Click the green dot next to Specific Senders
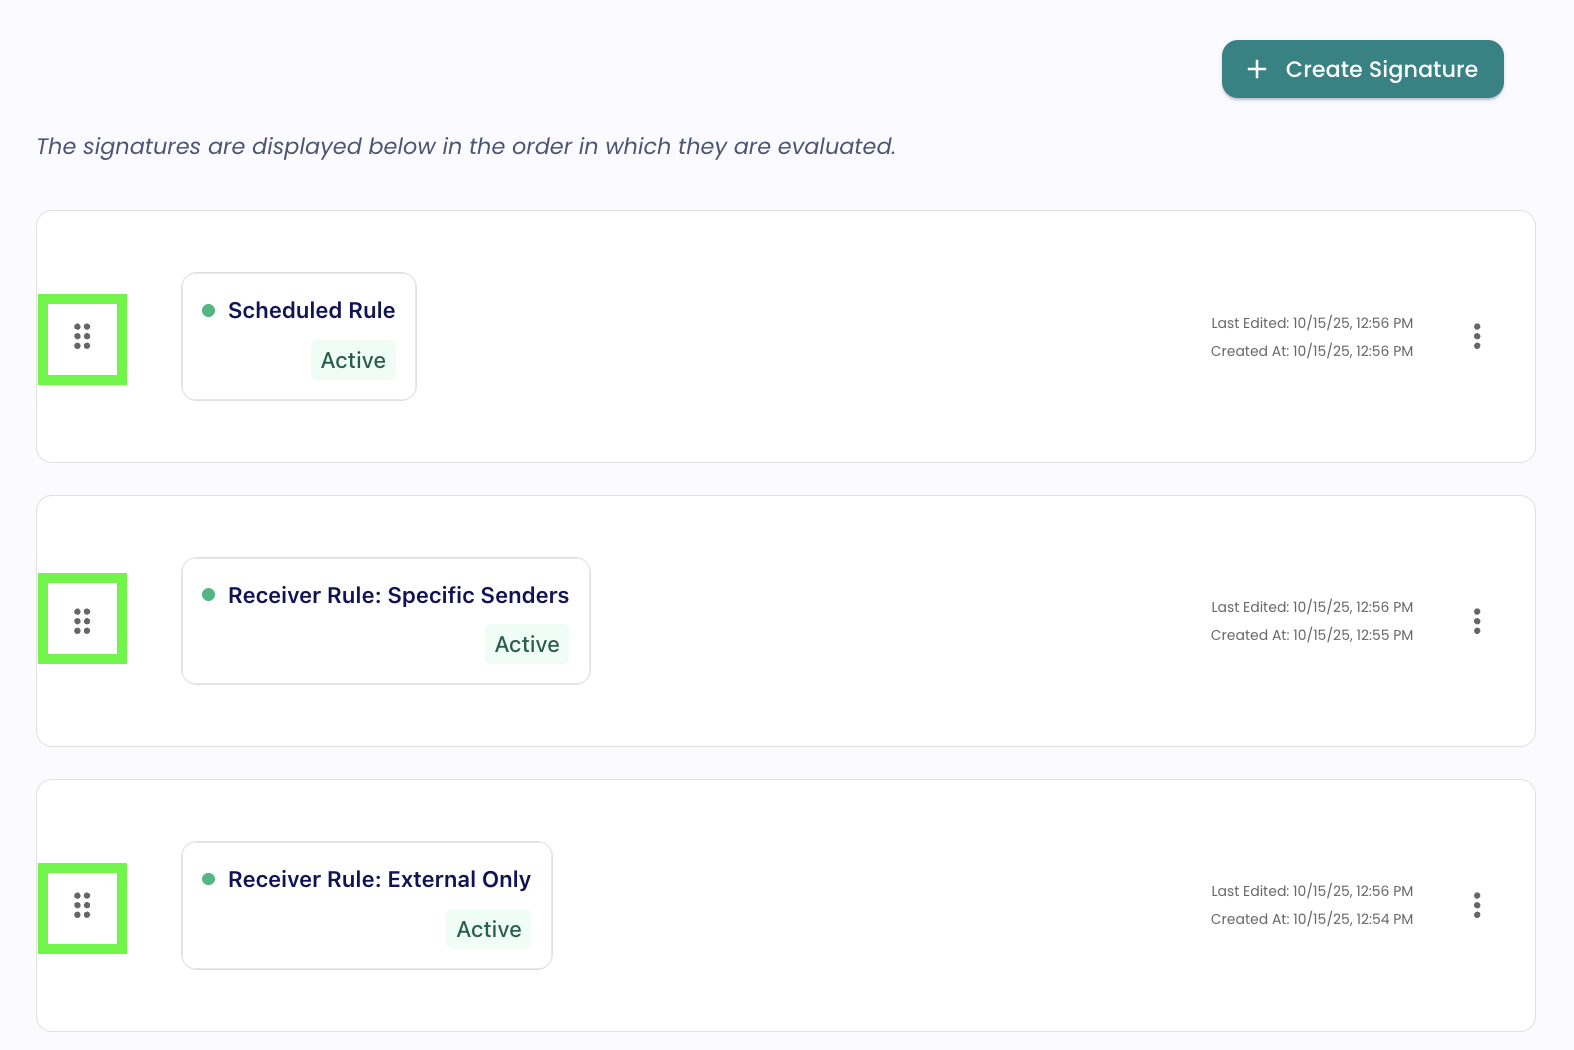1574x1050 pixels. click(x=209, y=595)
